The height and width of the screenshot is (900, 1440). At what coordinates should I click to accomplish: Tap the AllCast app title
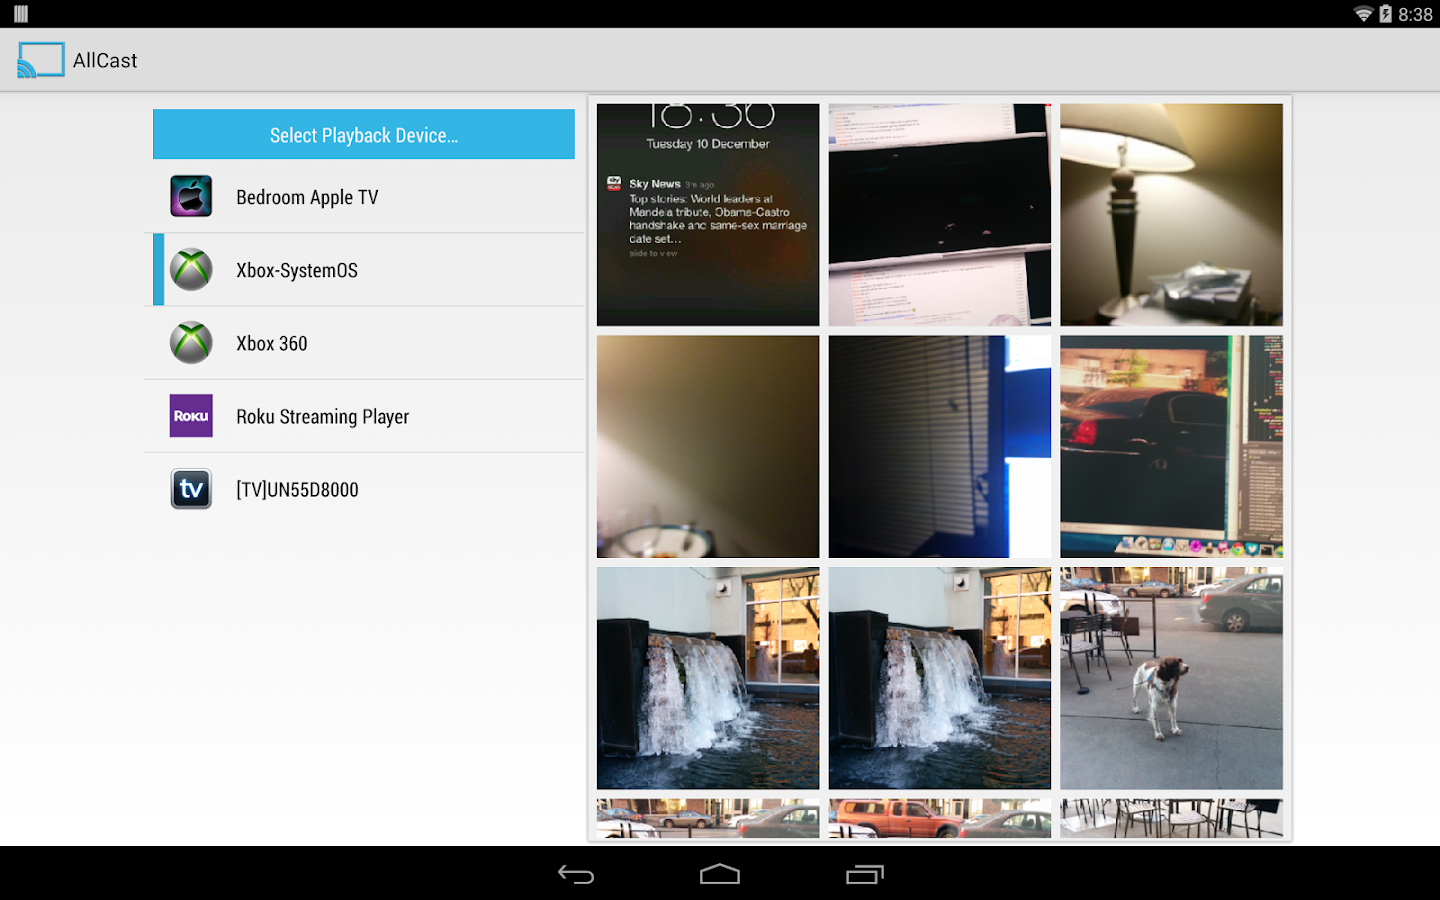pyautogui.click(x=105, y=60)
